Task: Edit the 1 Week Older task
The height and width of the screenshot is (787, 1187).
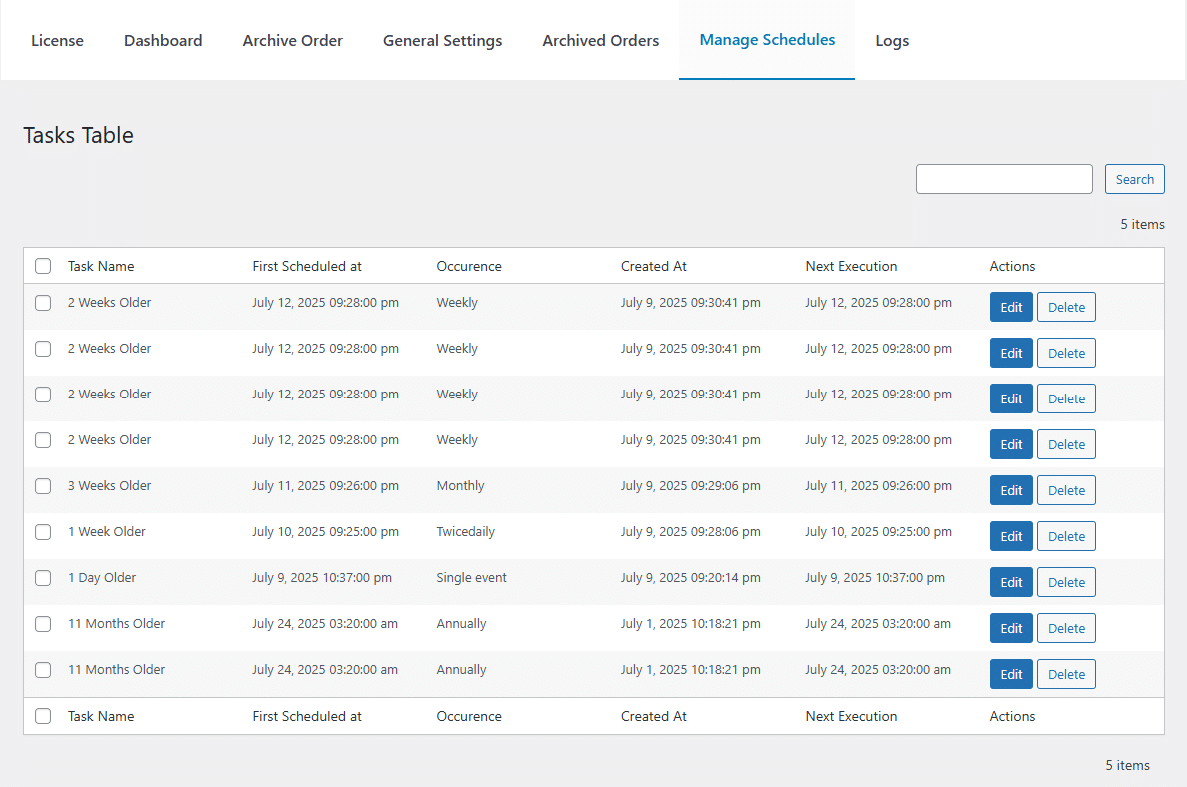Action: [1011, 537]
